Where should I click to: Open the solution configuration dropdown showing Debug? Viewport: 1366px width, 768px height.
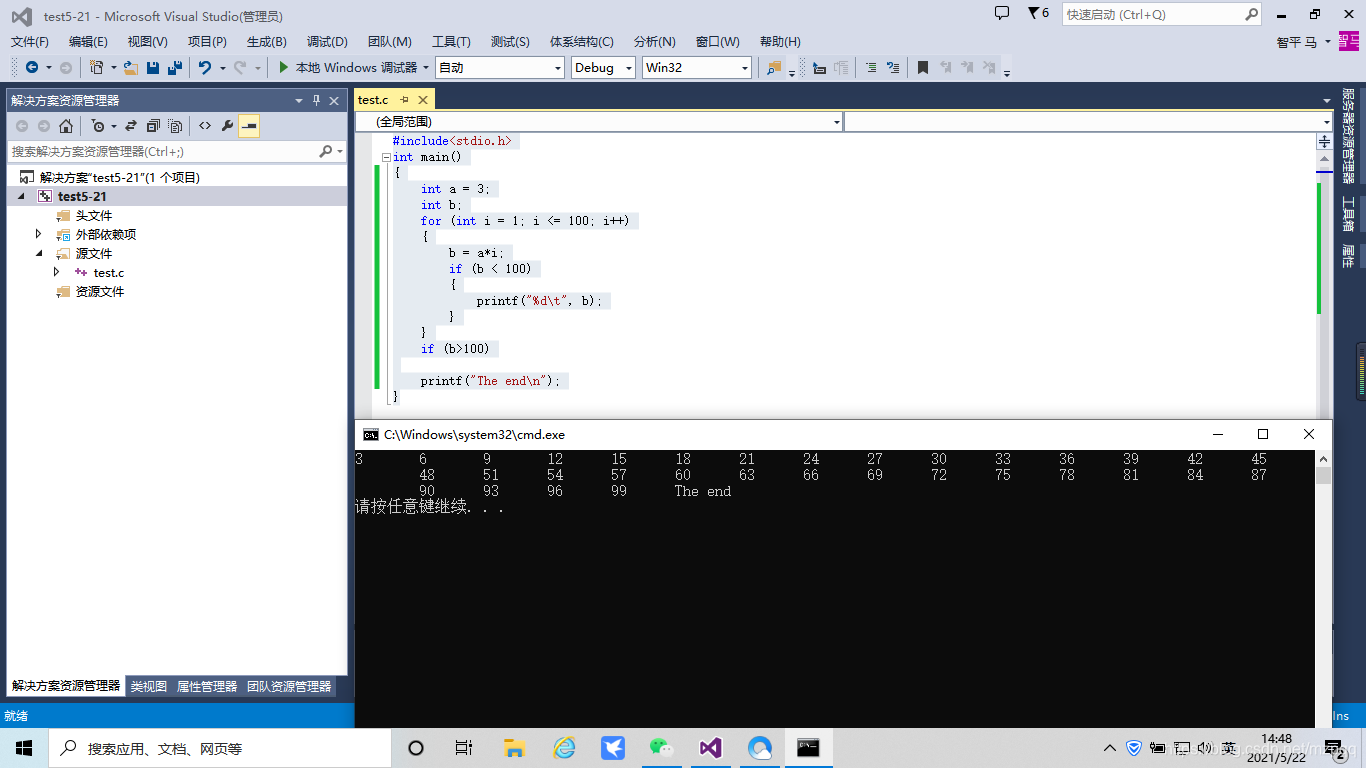coord(603,67)
